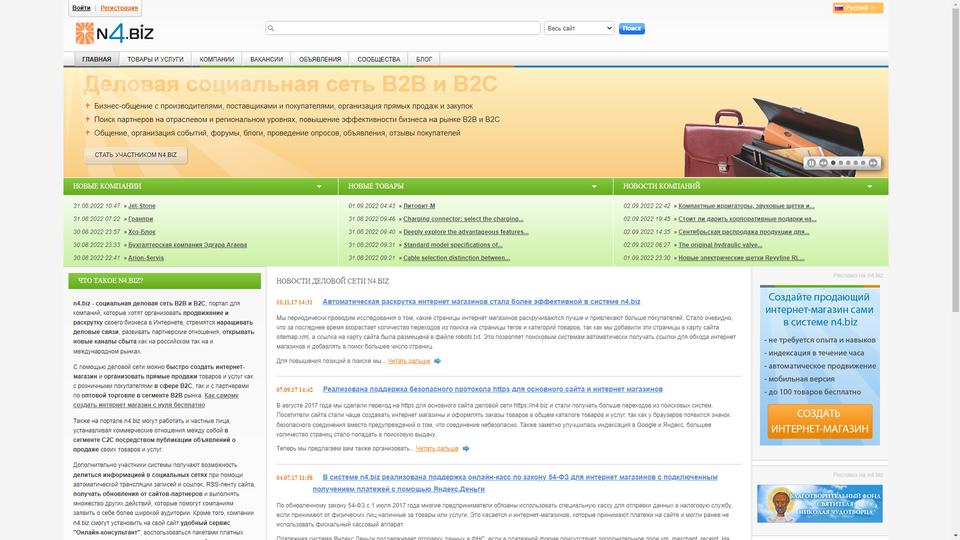Open news Компактные ирригаторы, звуковые щетки
The image size is (960, 540).
tap(746, 206)
